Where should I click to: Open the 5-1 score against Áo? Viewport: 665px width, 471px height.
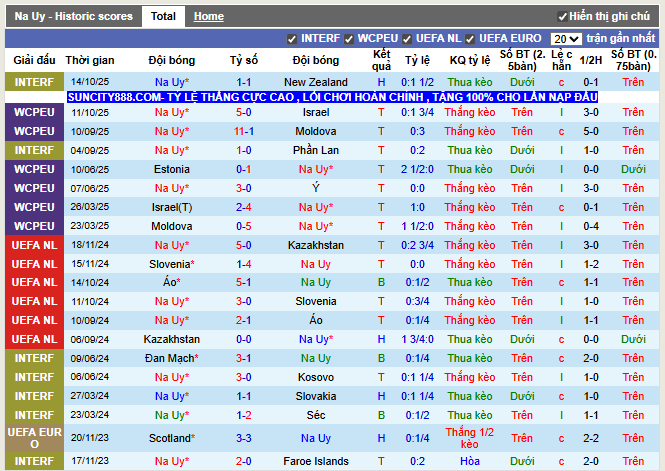tap(244, 282)
